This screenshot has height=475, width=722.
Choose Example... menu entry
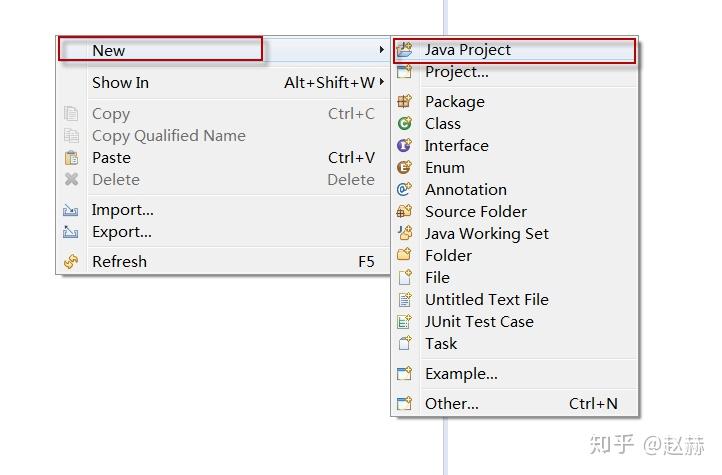(x=461, y=374)
